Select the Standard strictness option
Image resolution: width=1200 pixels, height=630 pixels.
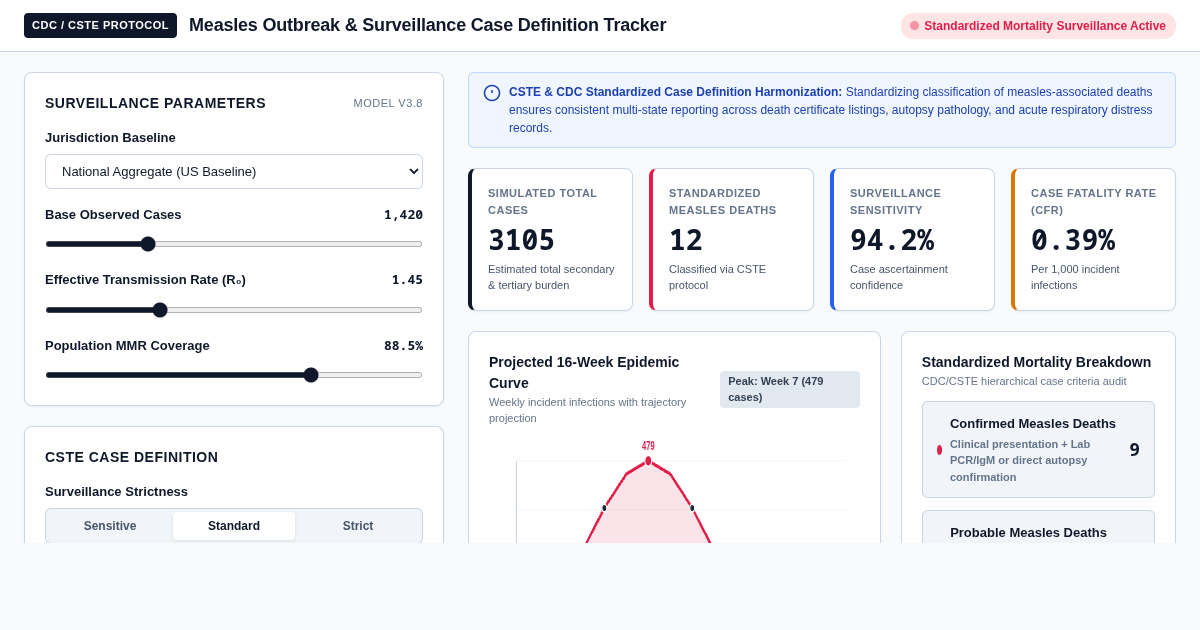234,526
